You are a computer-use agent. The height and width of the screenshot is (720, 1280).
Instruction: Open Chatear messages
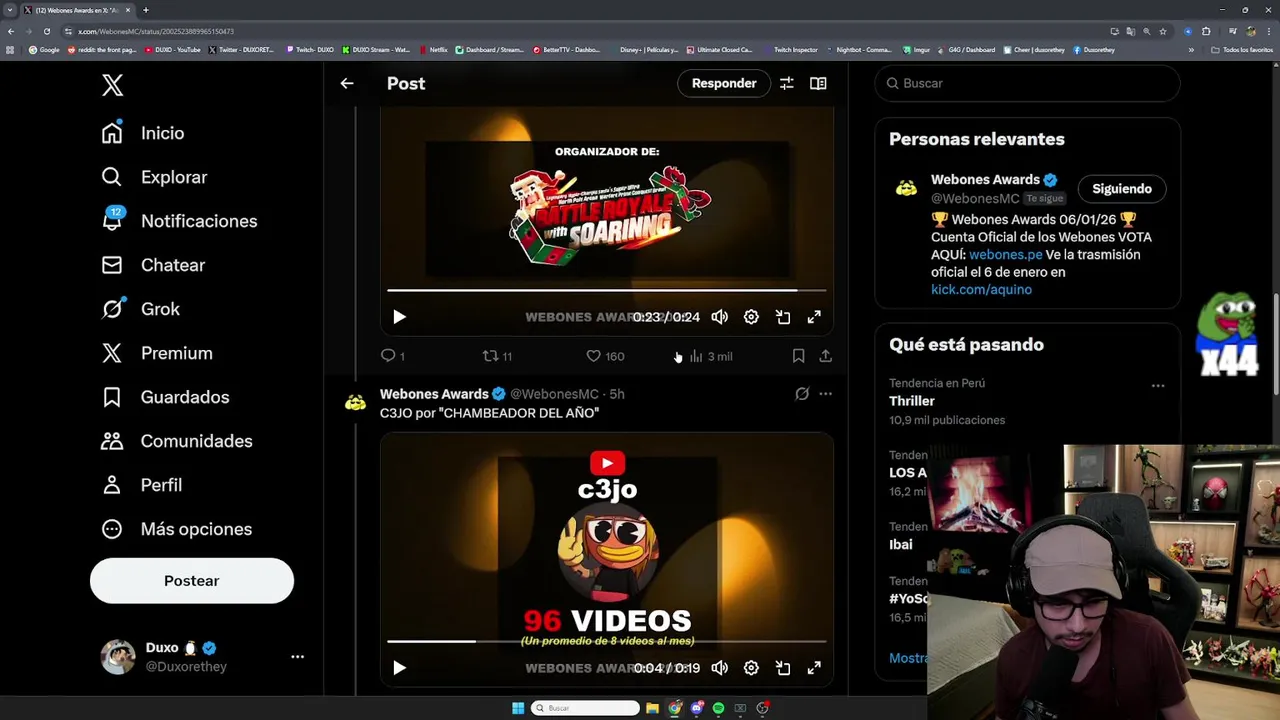tap(153, 265)
